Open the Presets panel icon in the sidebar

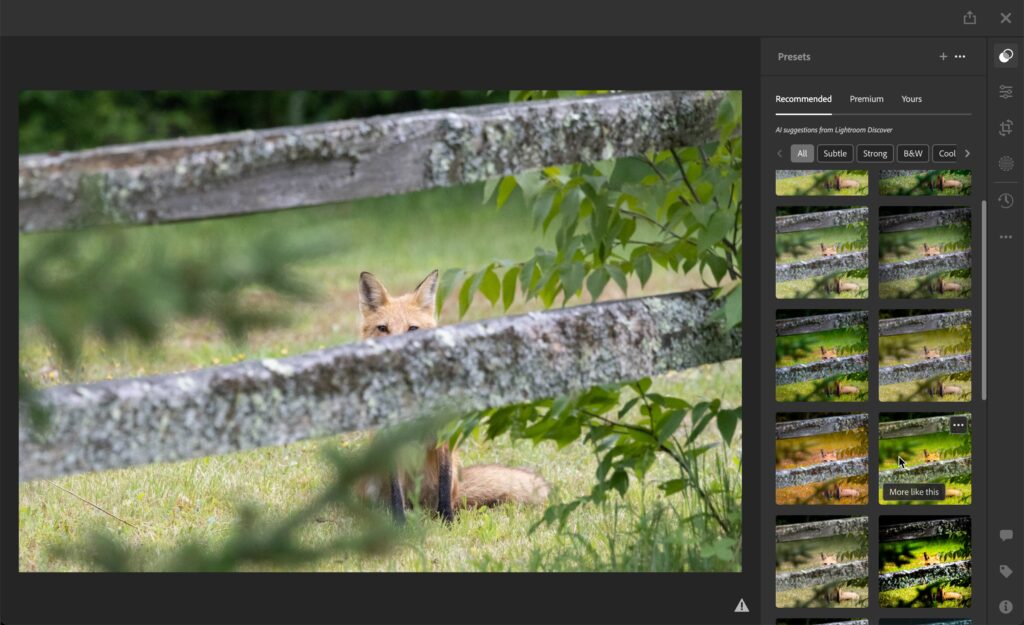[1006, 56]
